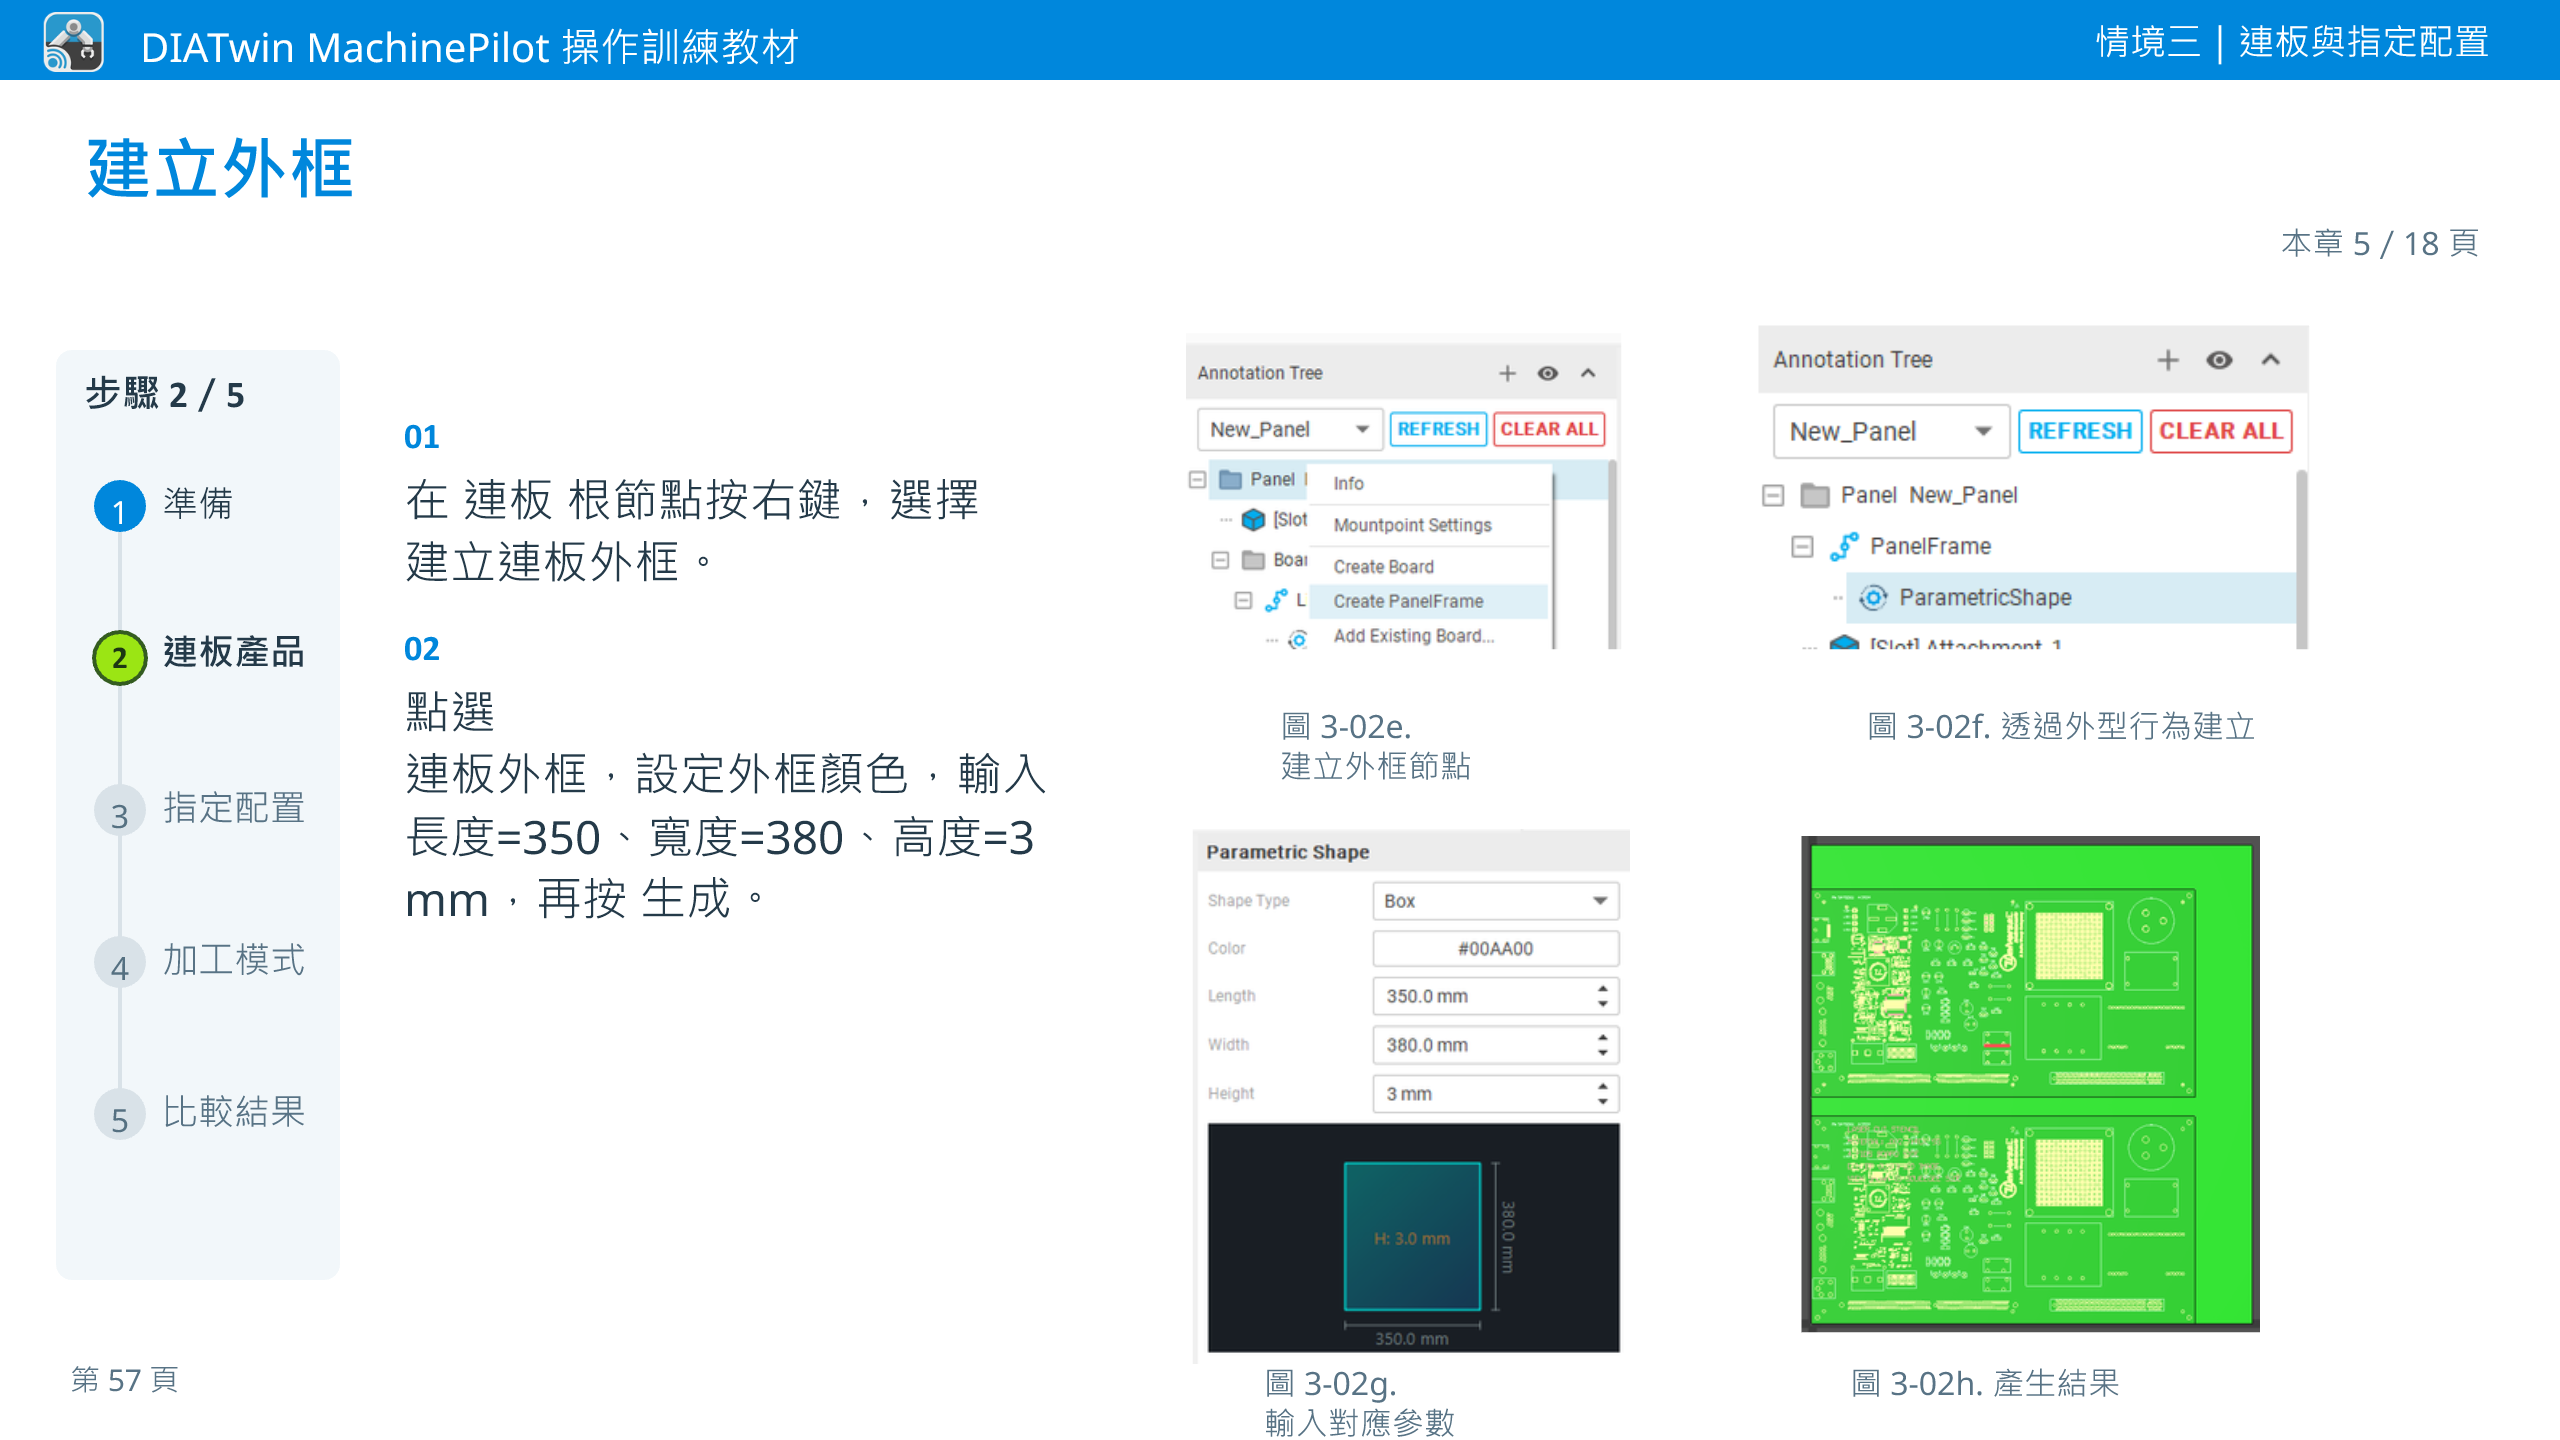Decrease Width with the down spinner arrow
The width and height of the screenshot is (2560, 1440).
1603,1053
